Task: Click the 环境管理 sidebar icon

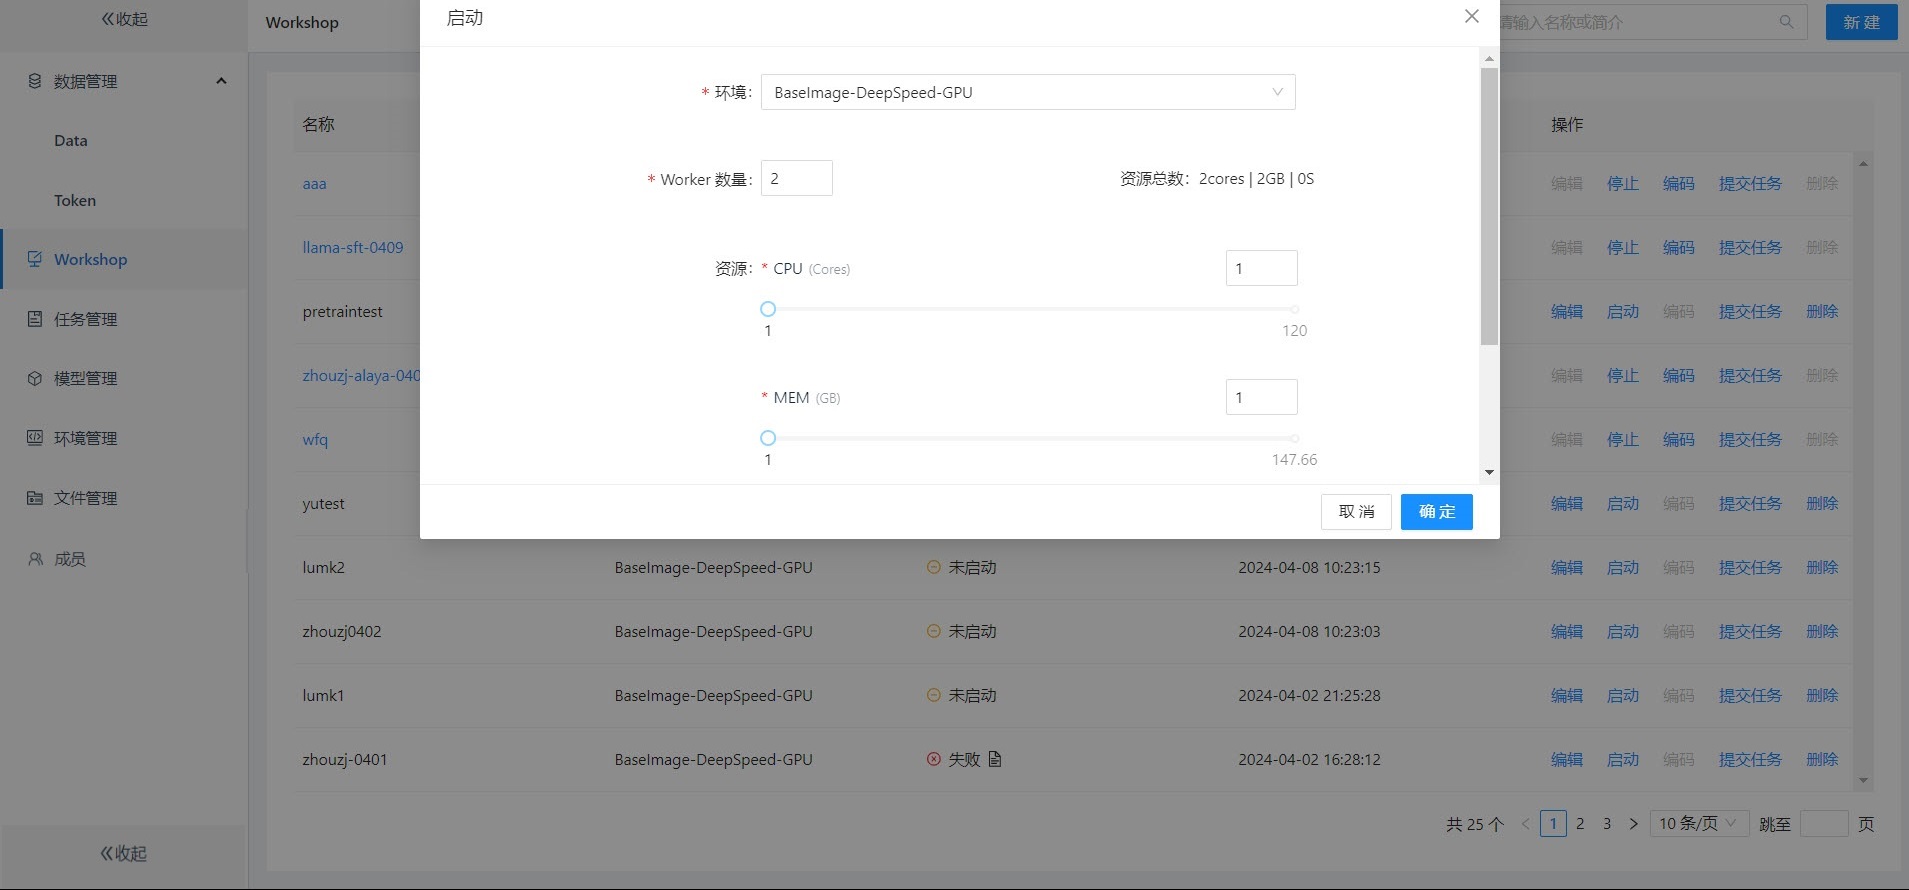Action: tap(35, 438)
